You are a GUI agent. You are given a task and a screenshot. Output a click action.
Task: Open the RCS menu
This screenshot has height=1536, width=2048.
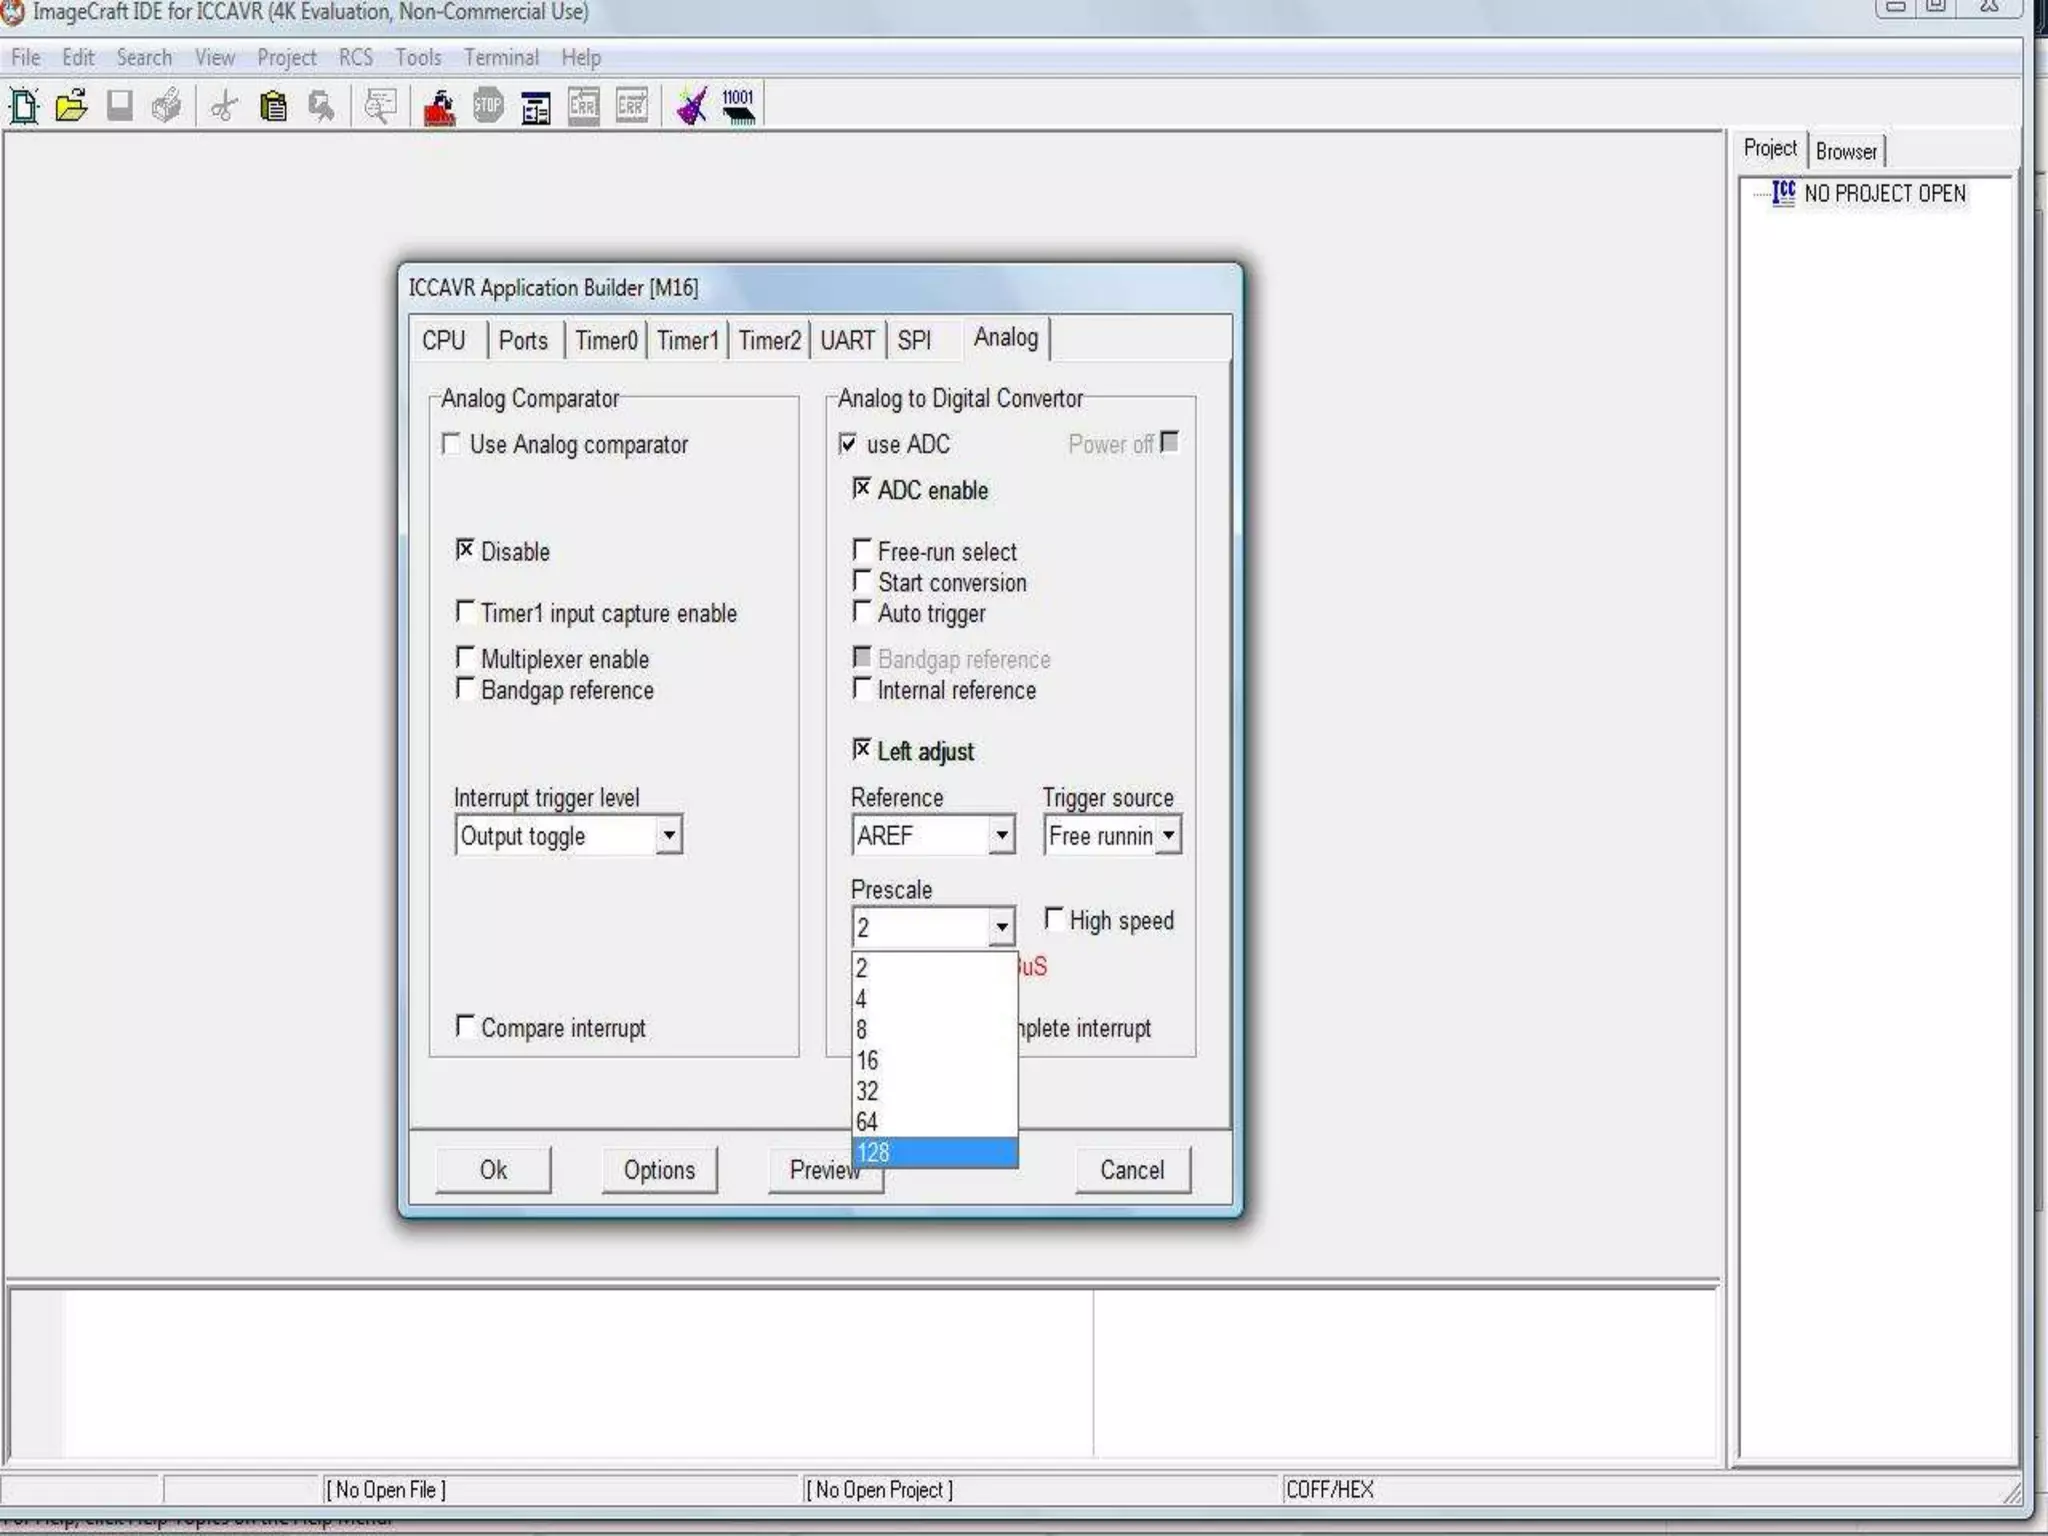(x=355, y=57)
